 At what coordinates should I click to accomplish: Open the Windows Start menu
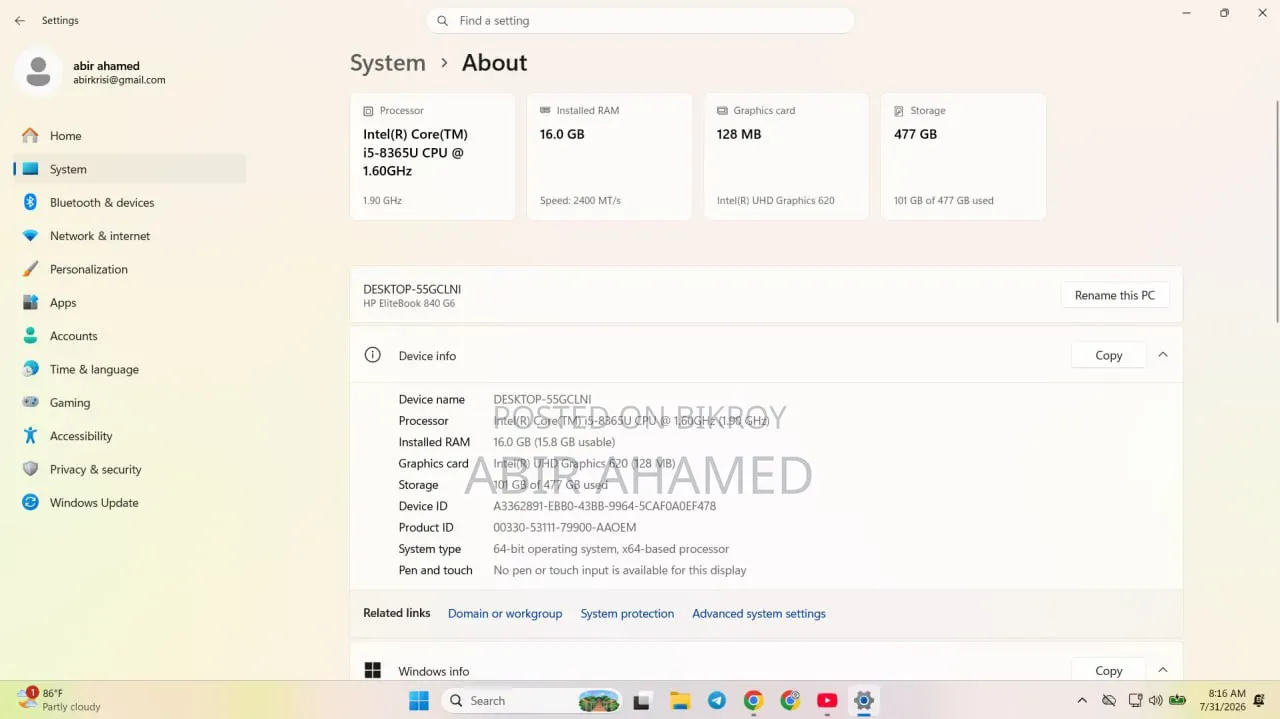(419, 700)
